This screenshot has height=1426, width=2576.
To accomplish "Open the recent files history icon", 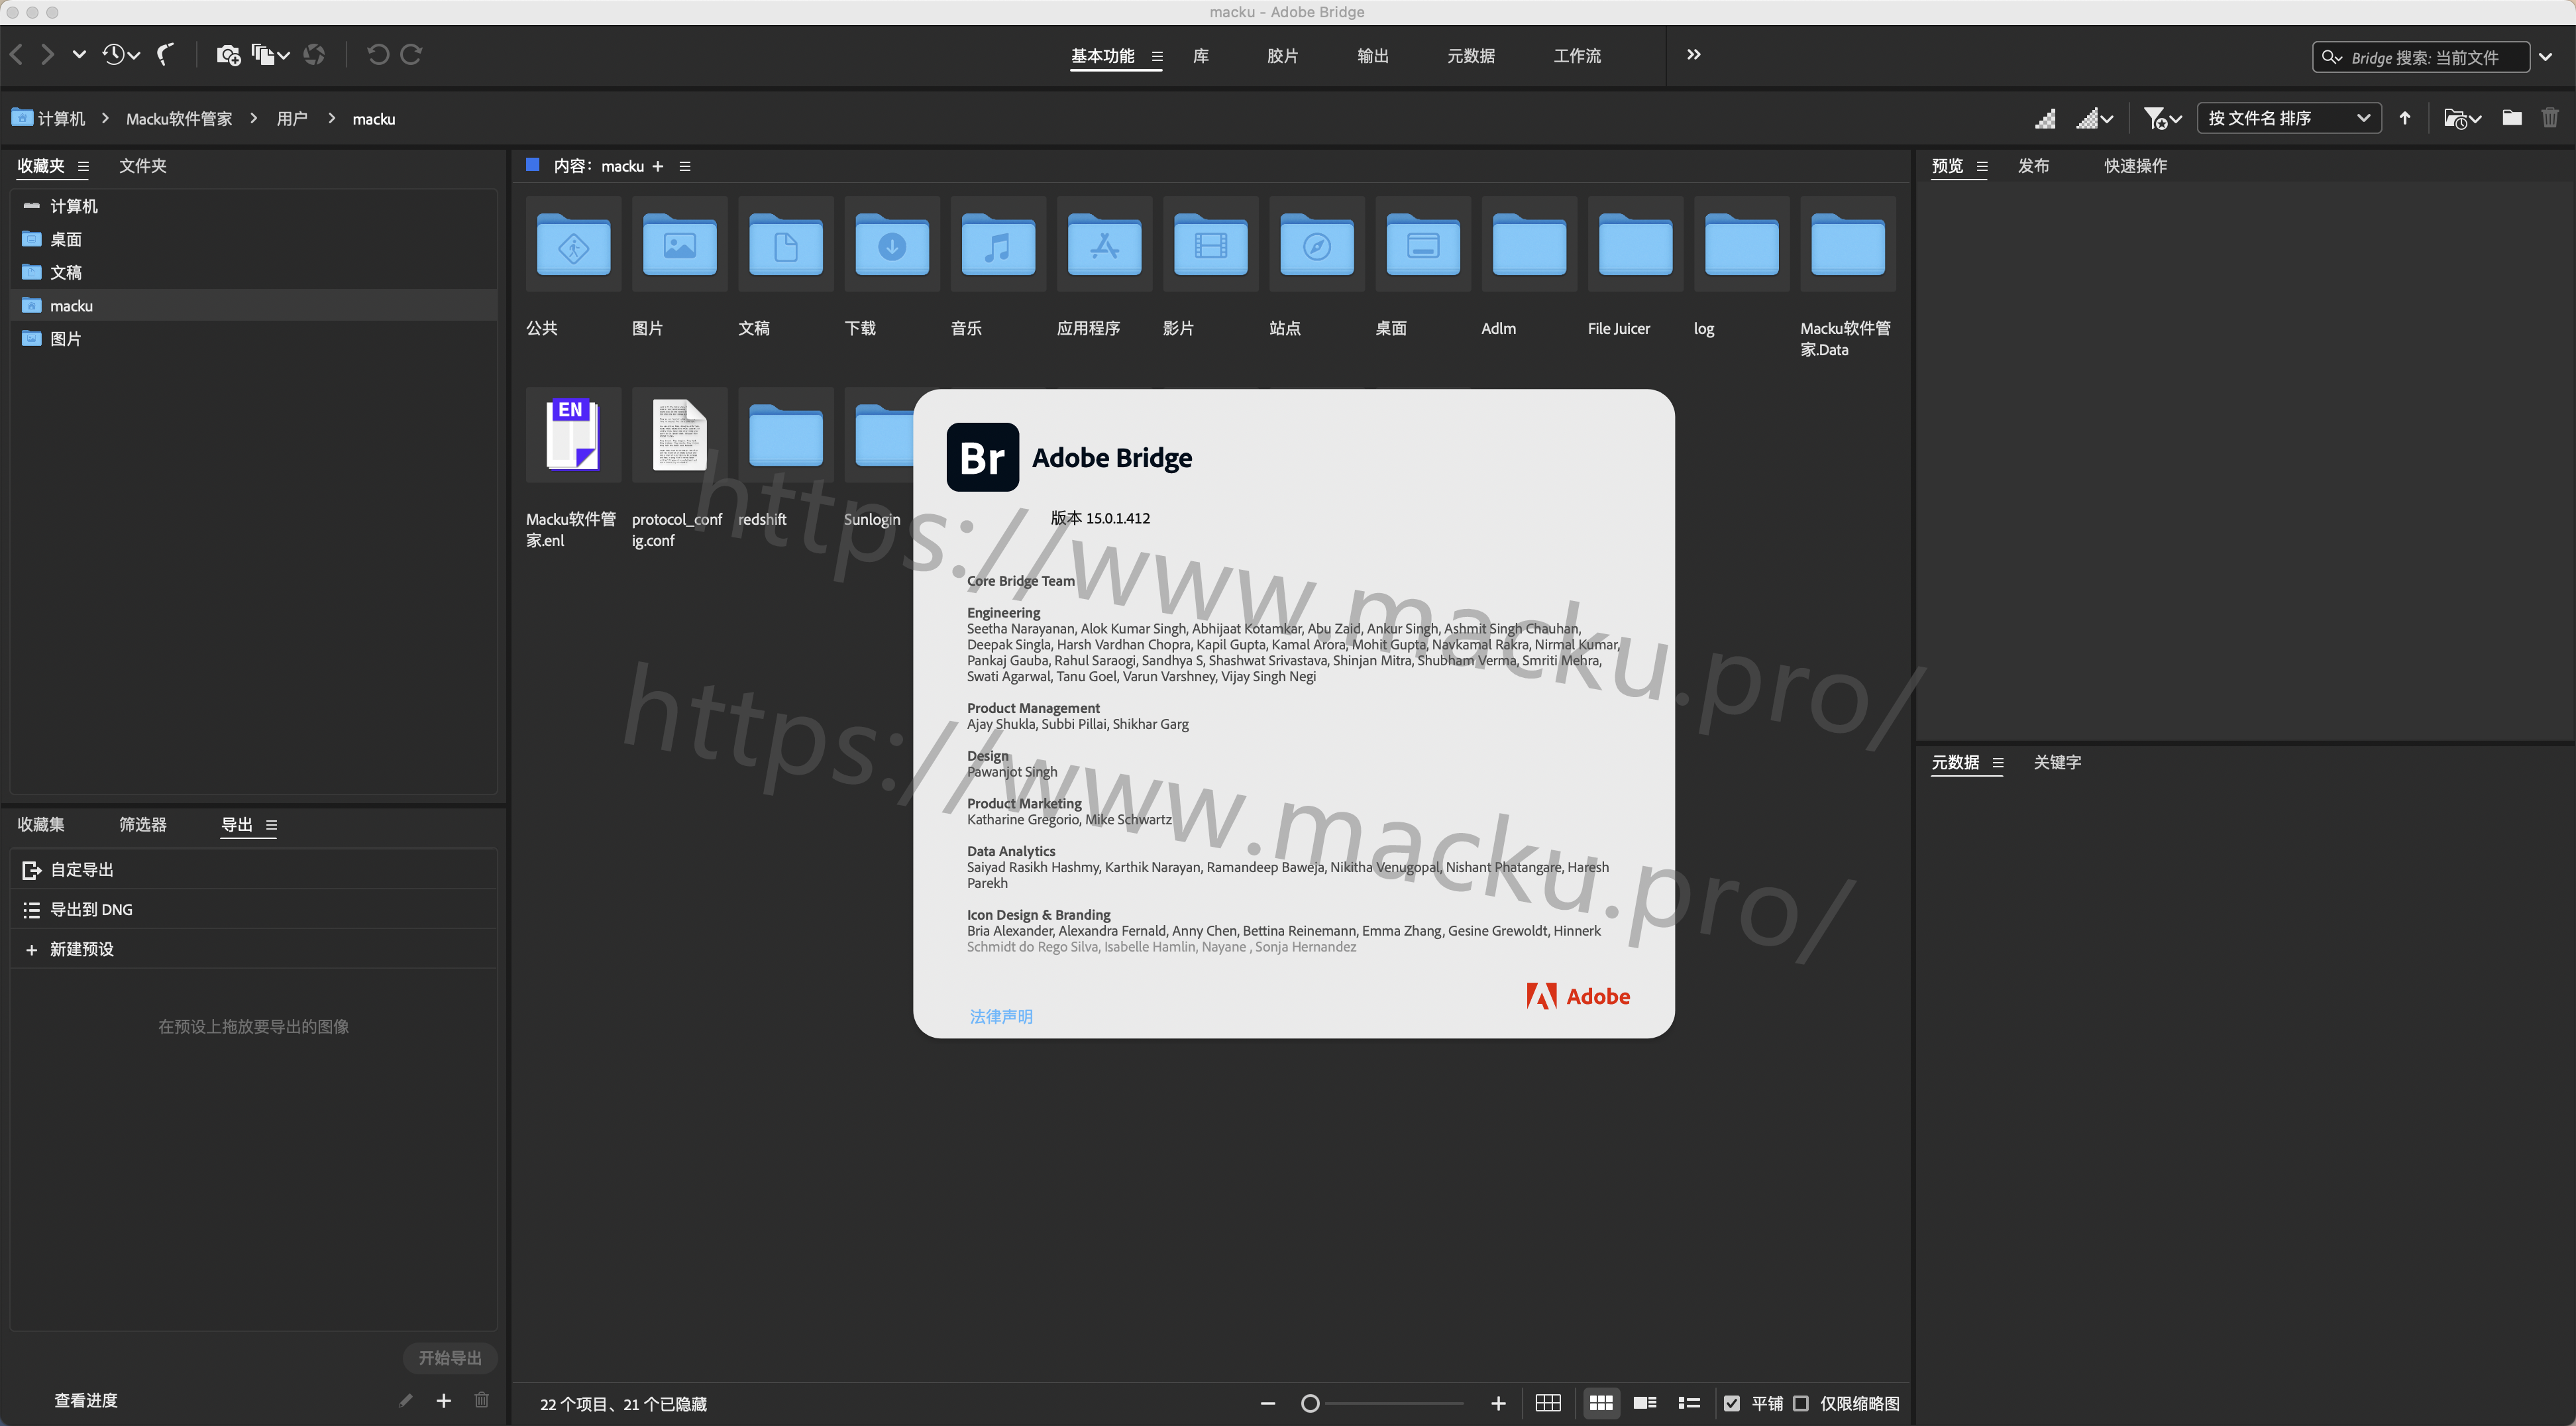I will click(x=121, y=55).
